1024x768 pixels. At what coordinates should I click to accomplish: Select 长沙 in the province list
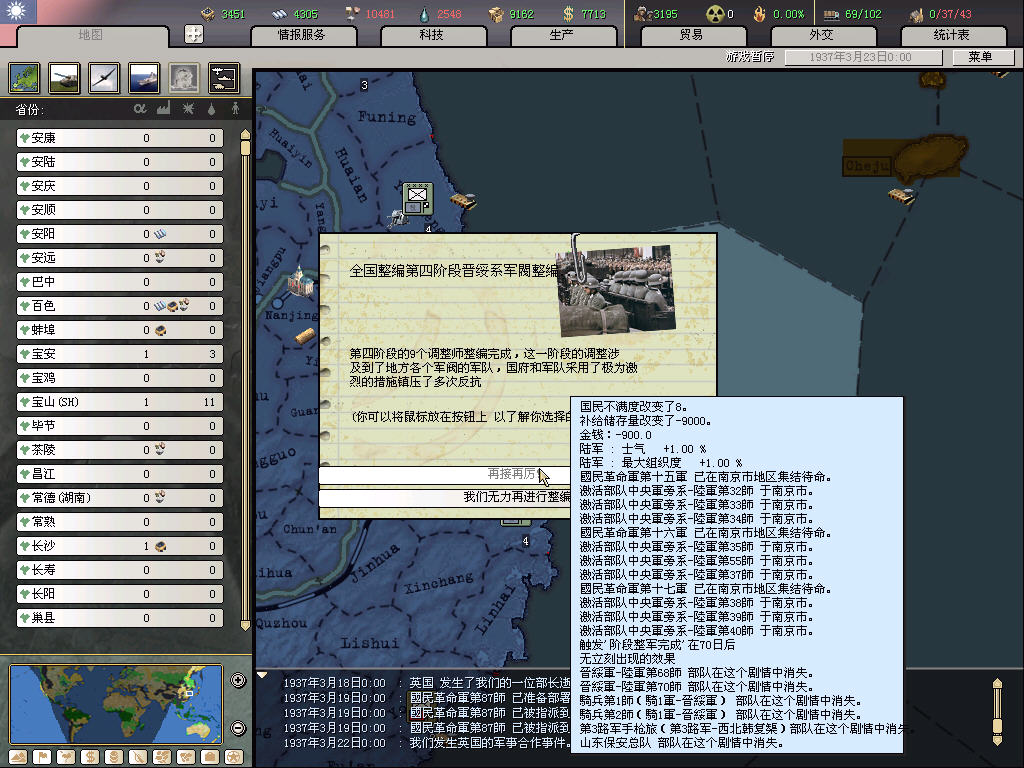[118, 546]
